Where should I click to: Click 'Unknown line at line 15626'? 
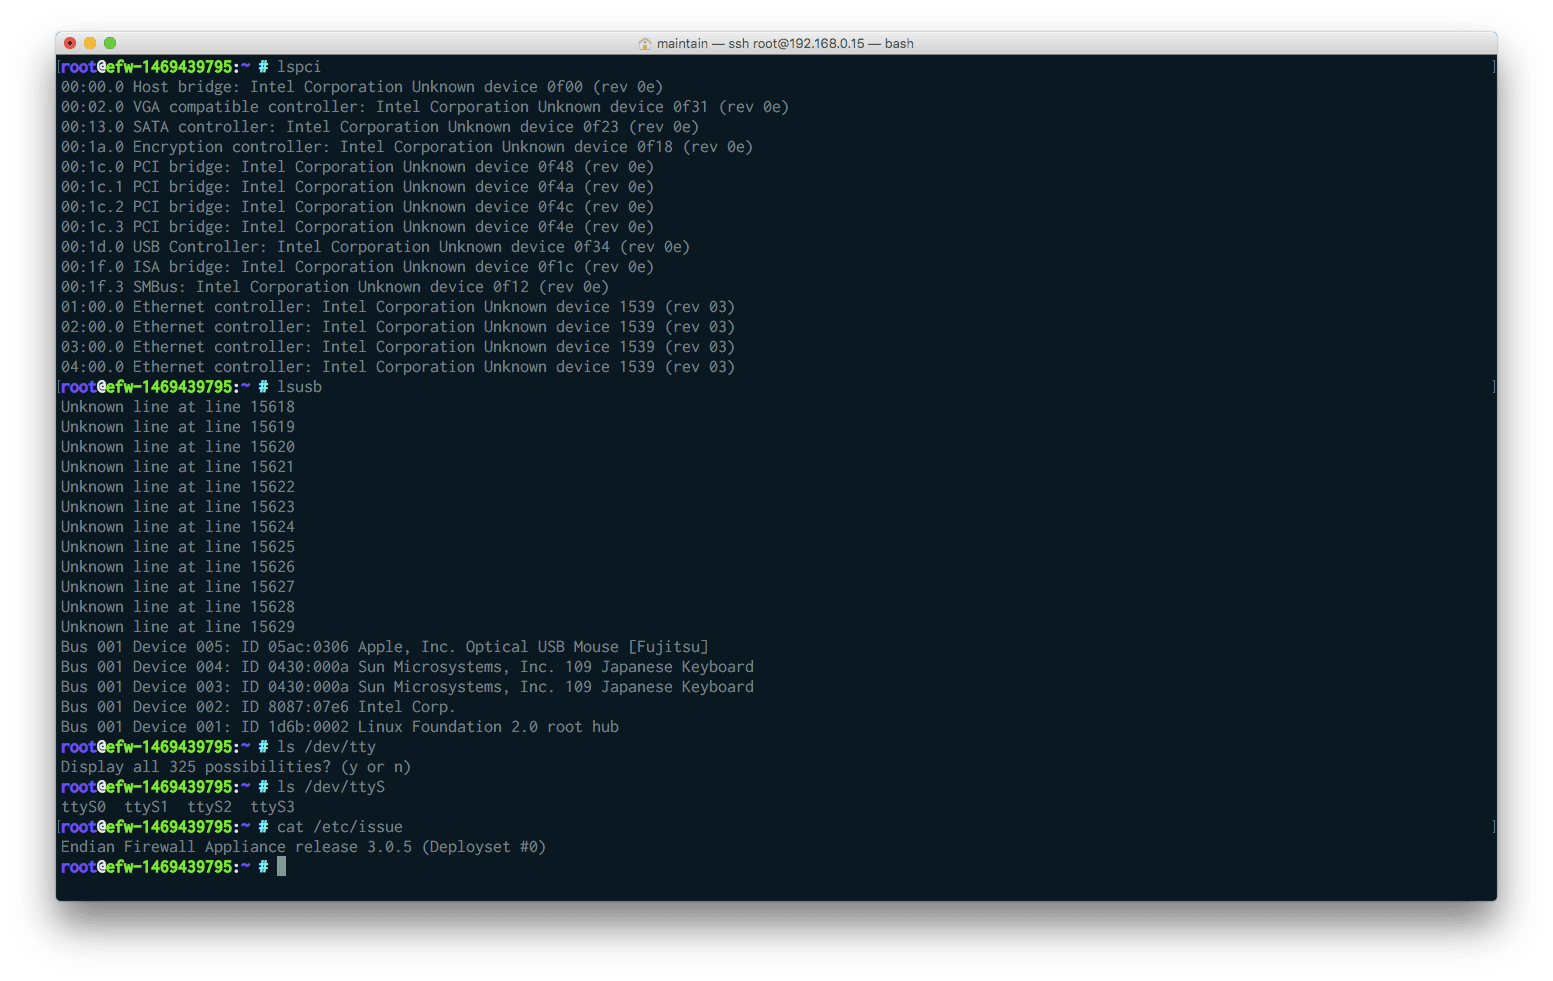(x=178, y=567)
